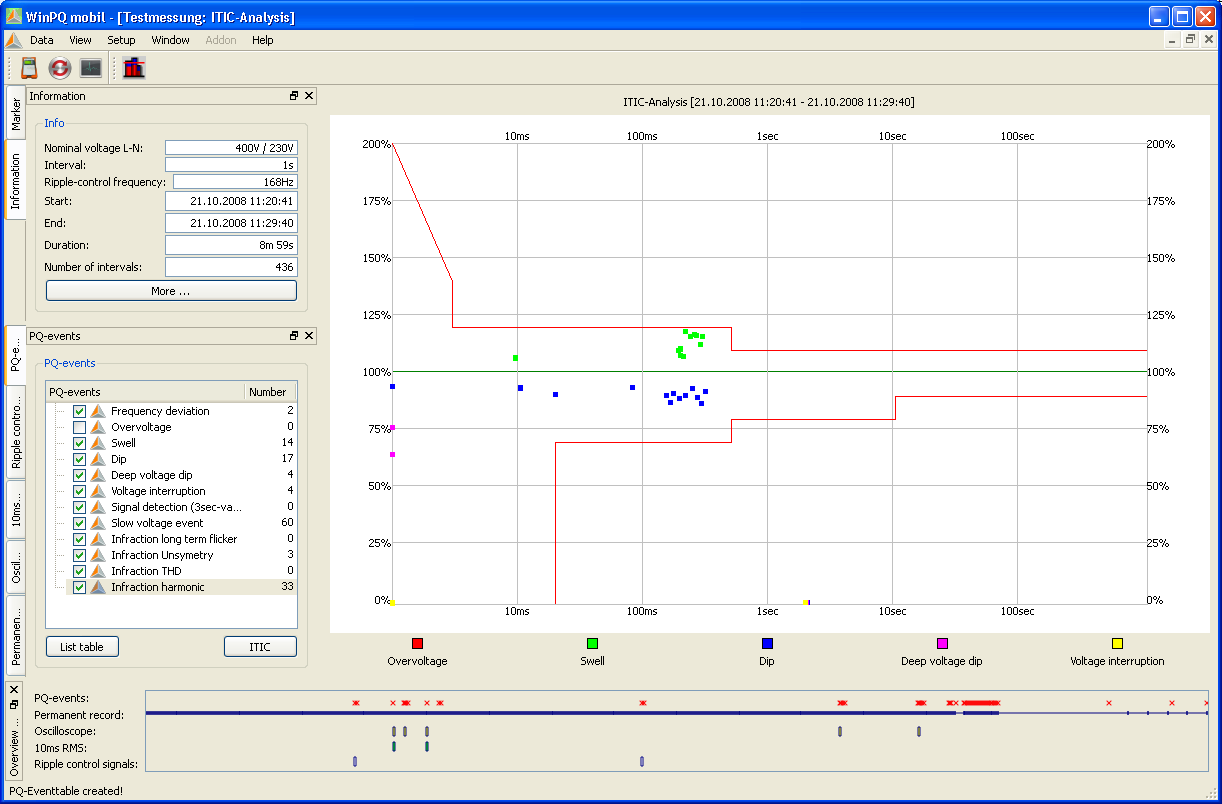Switch to the Marker side tab
The image size is (1222, 804).
[x=15, y=114]
